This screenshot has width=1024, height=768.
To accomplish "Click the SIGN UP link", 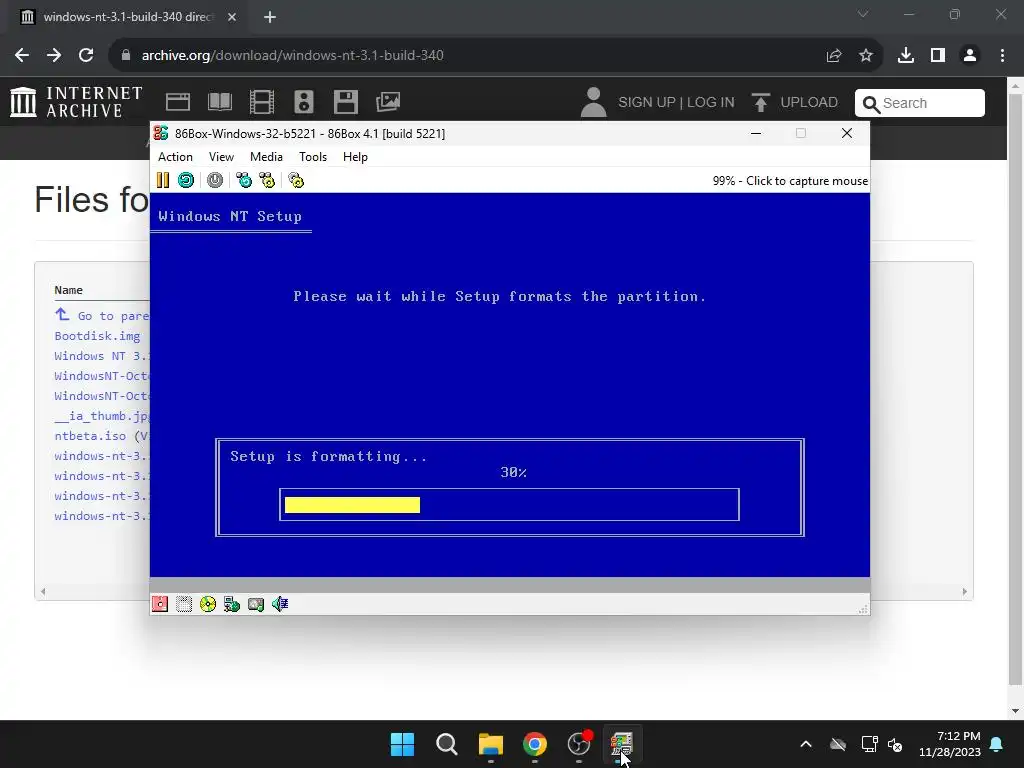I will point(647,103).
